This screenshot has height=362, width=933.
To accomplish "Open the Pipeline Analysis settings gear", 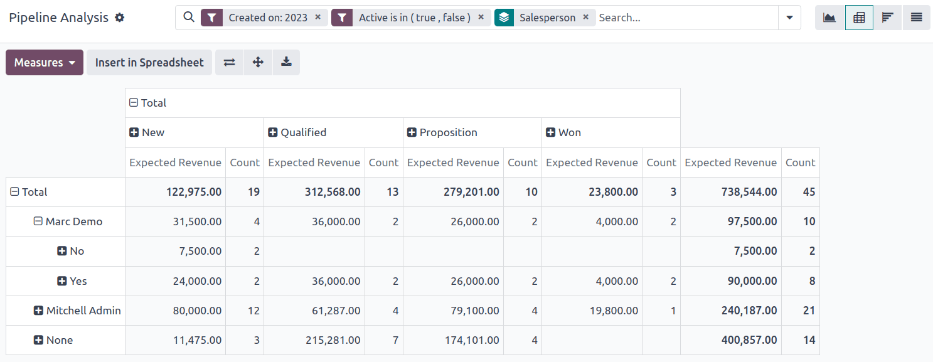I will 120,18.
